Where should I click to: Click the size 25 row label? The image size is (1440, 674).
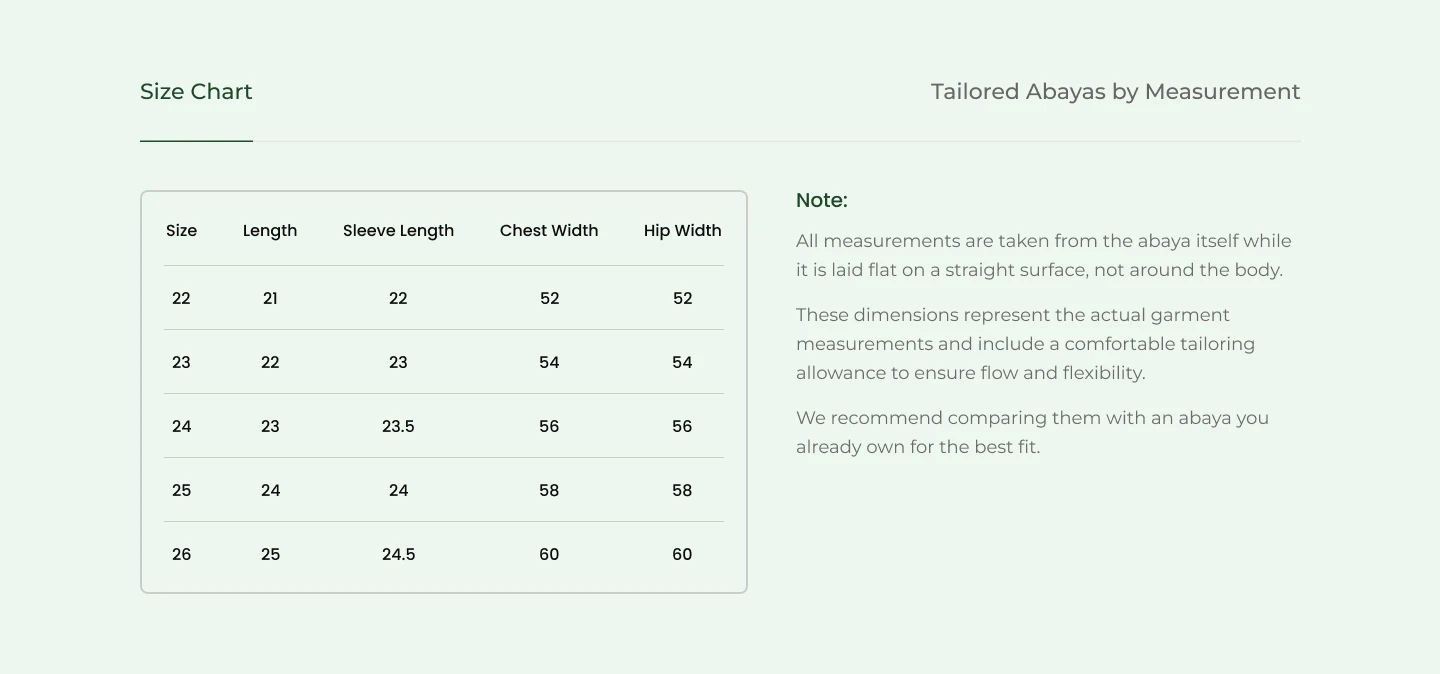coord(181,491)
